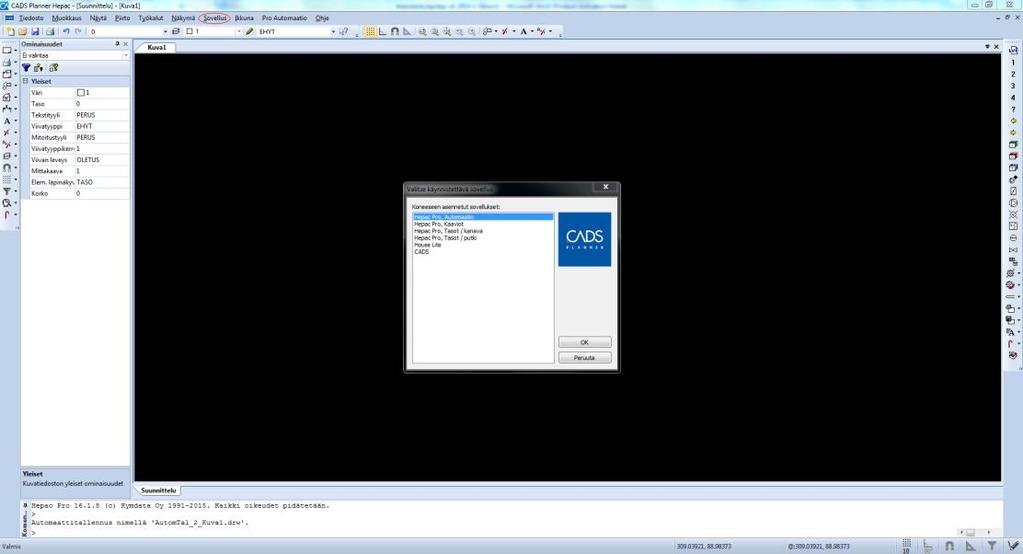Viewport: 1023px width, 554px height.
Task: Open the Työkalut menu
Action: tap(151, 18)
